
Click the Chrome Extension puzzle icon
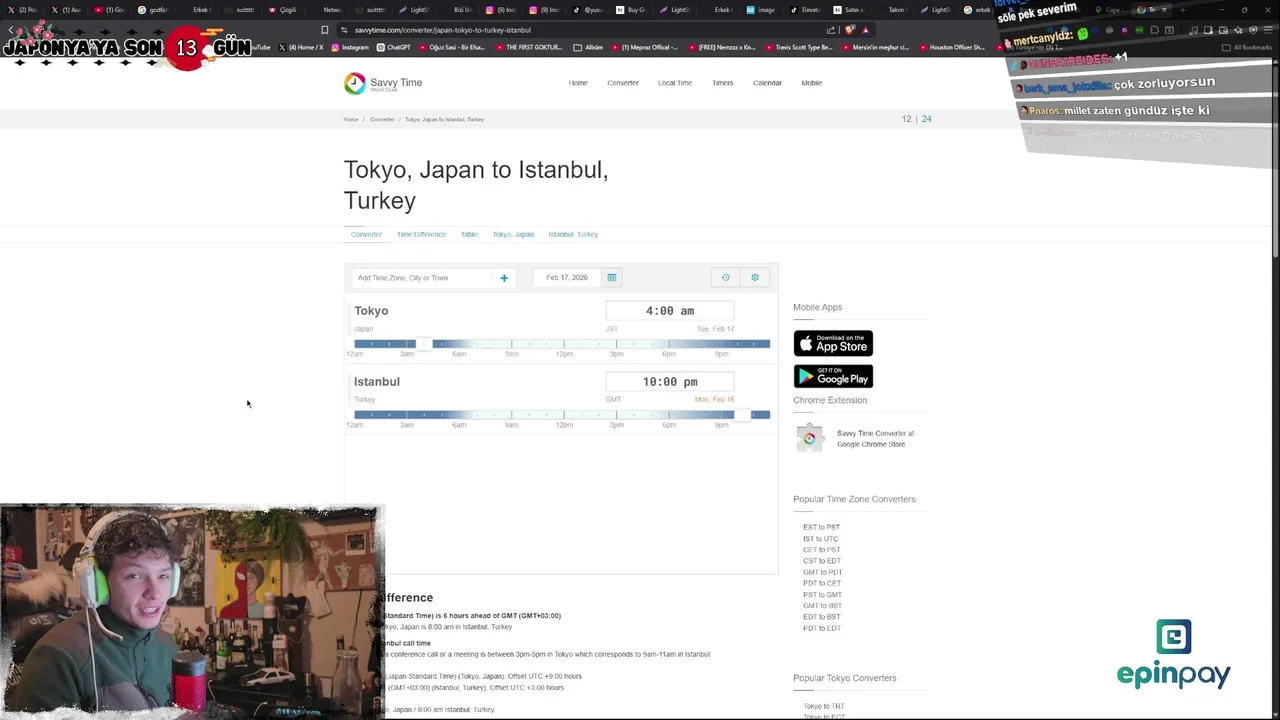[x=809, y=438]
